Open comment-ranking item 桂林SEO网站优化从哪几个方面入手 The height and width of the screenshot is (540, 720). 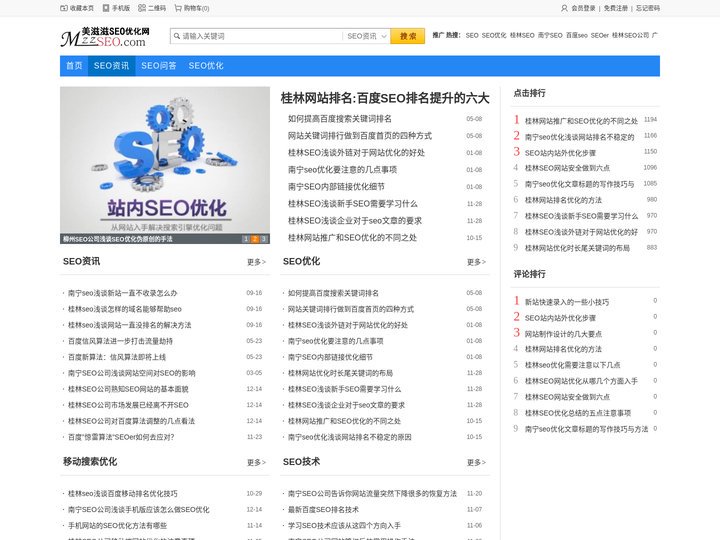point(581,381)
